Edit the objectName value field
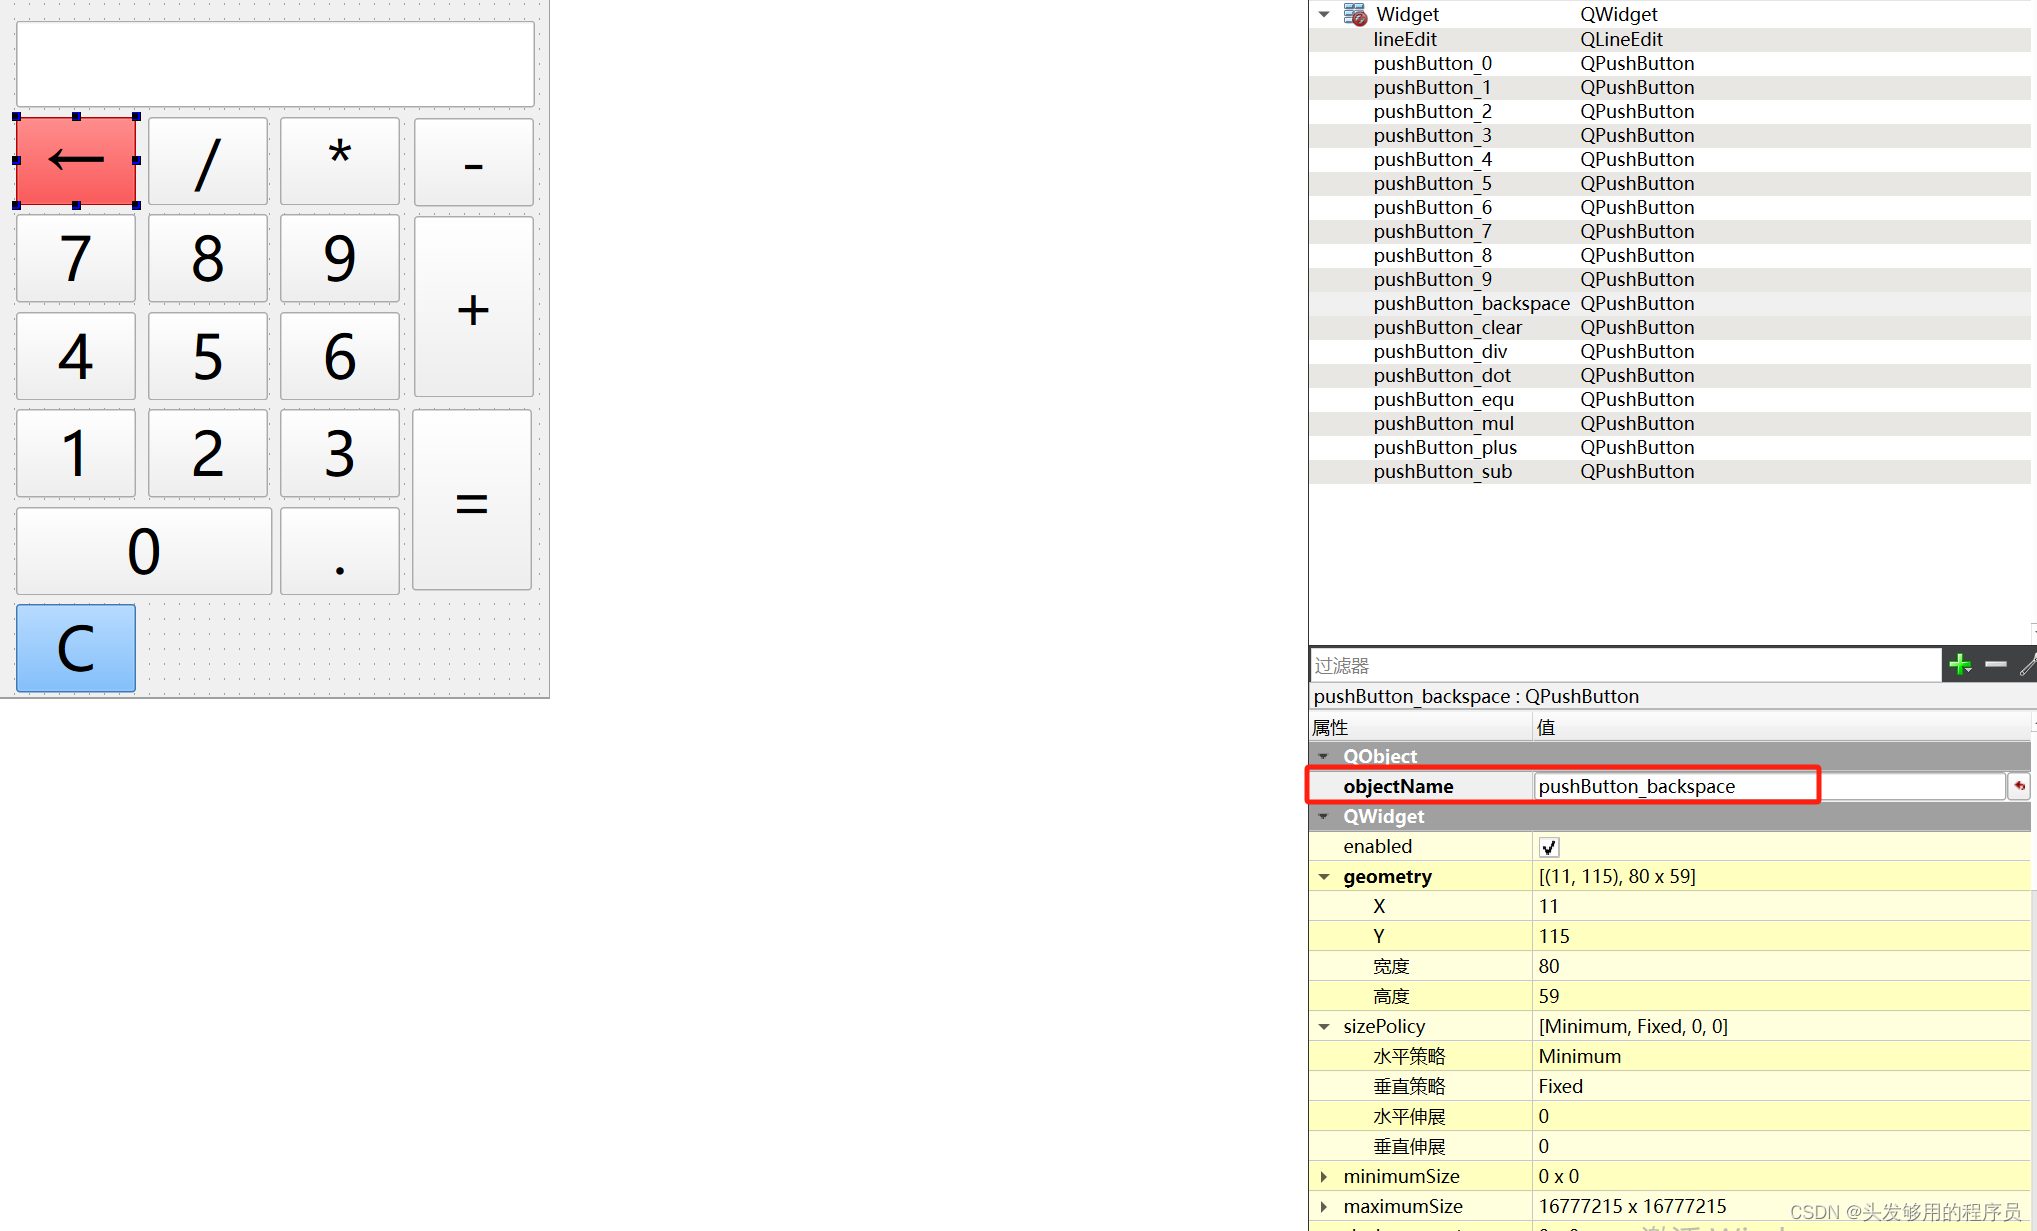 [x=1769, y=786]
